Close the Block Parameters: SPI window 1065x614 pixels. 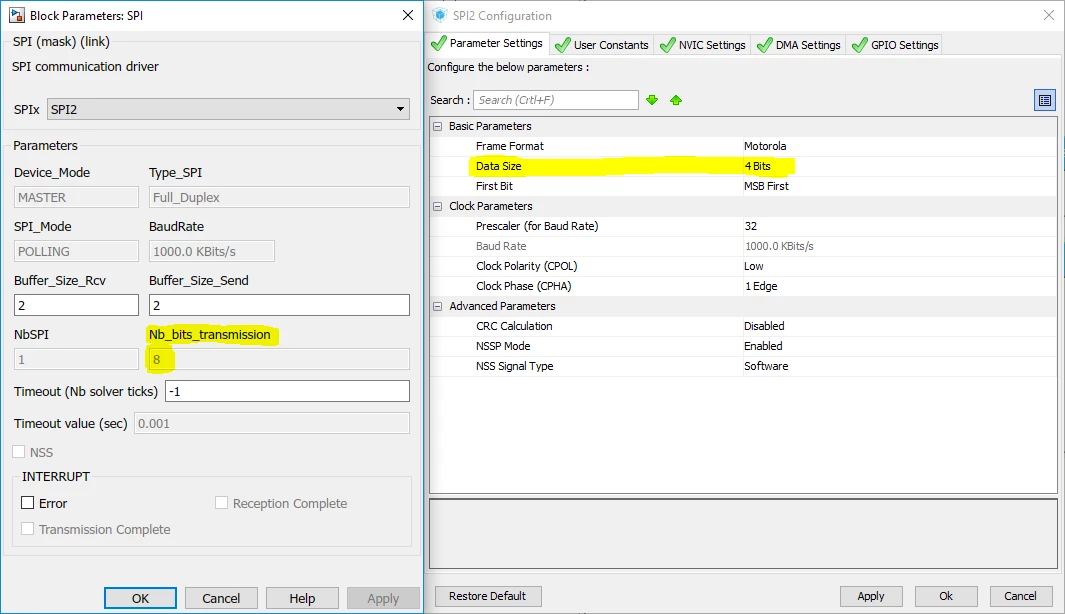(x=408, y=15)
